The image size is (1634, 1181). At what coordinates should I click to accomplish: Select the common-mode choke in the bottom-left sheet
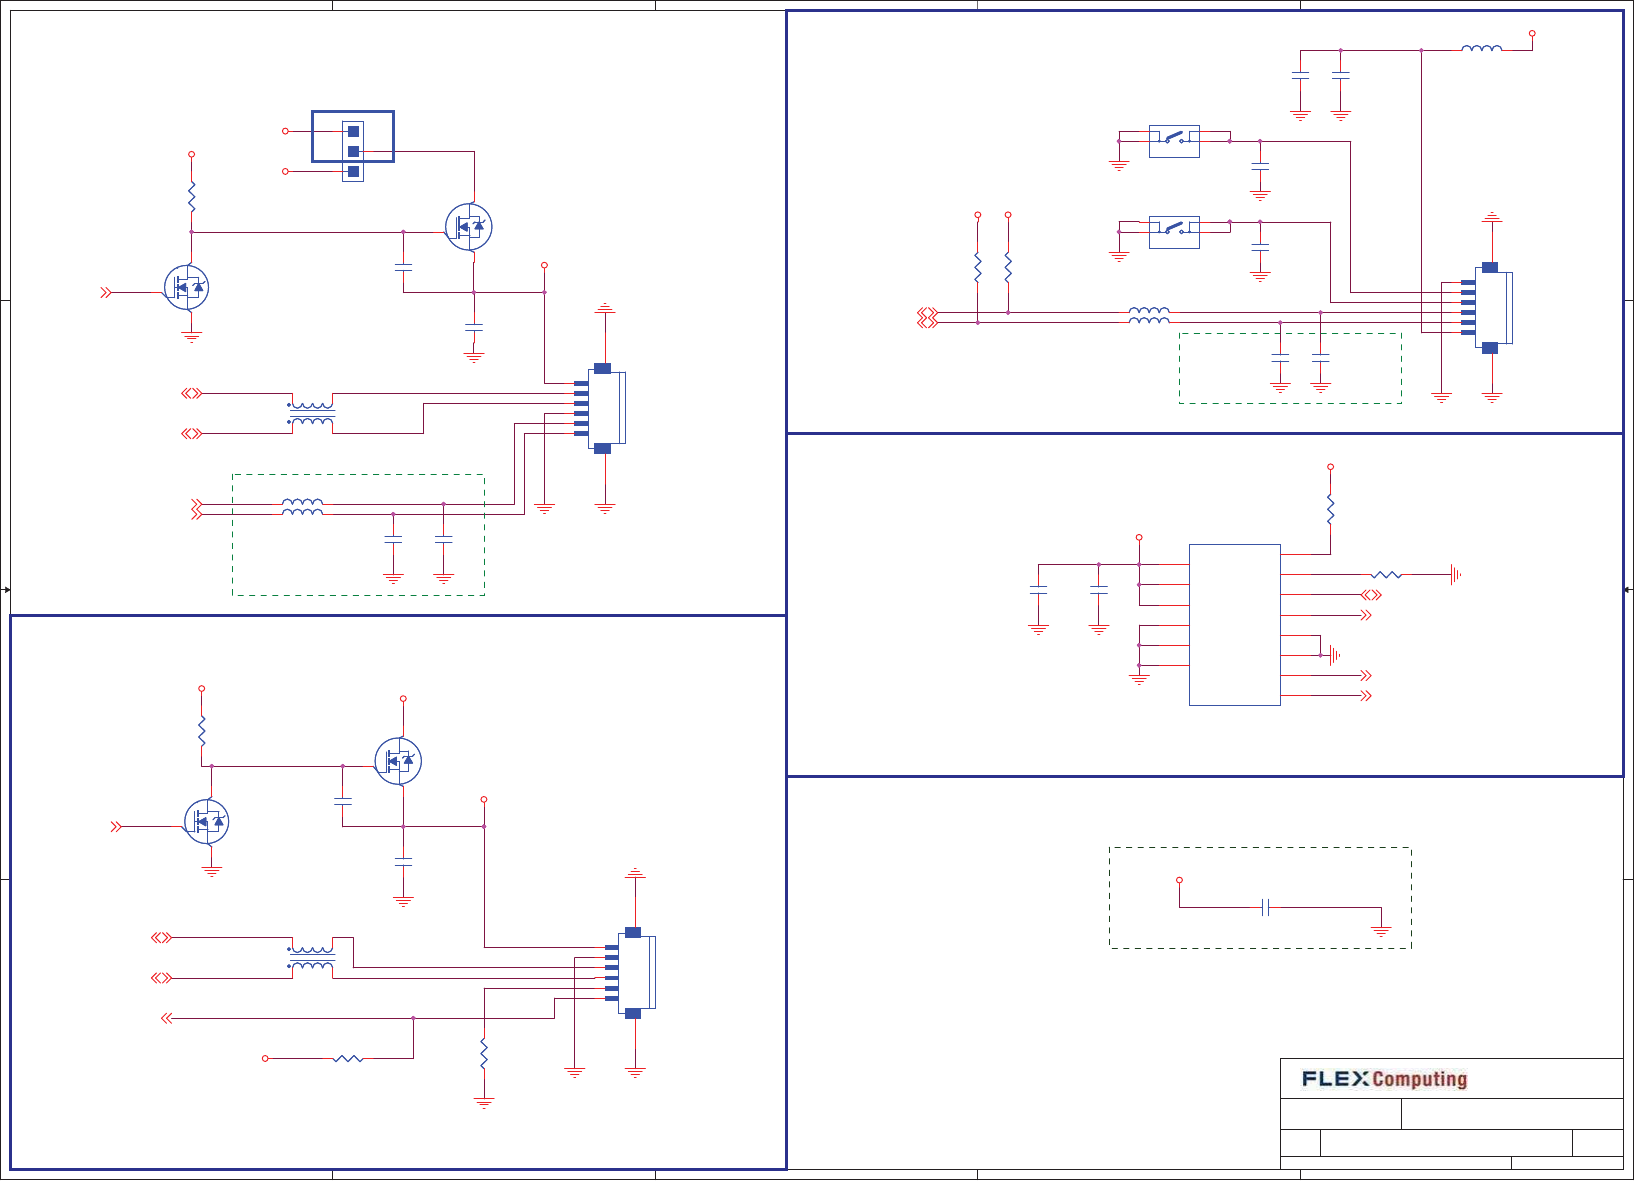(x=311, y=958)
